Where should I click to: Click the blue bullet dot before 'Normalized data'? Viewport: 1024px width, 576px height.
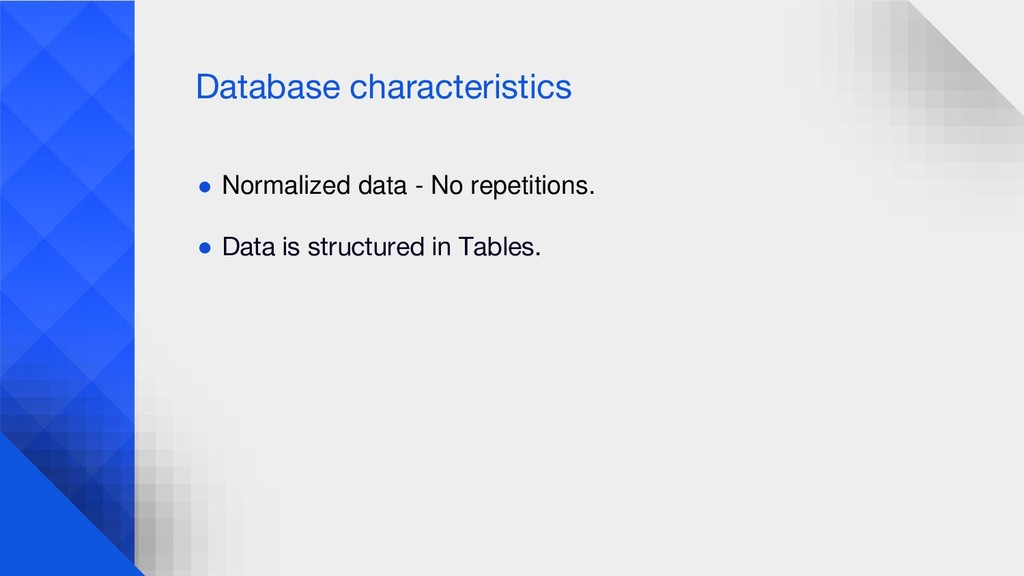tap(205, 187)
